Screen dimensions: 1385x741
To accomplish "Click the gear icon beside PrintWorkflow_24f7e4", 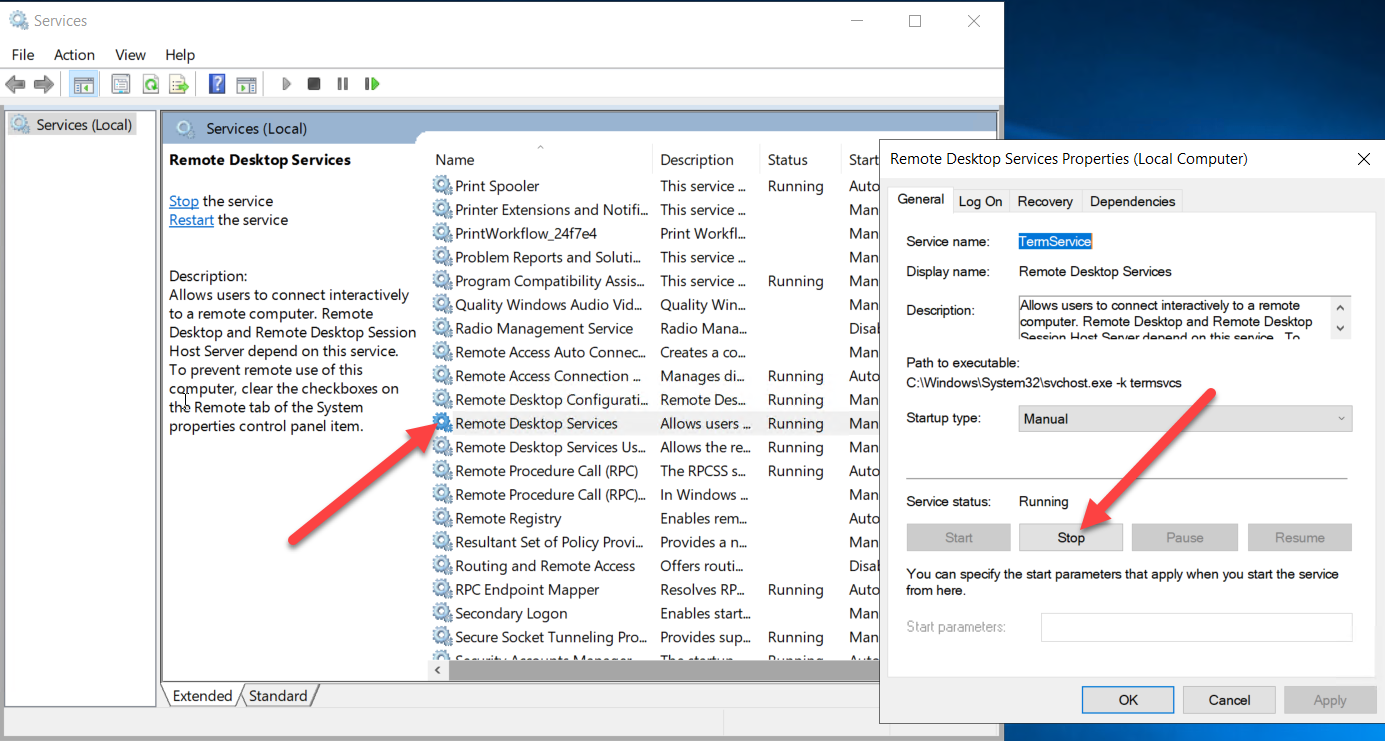I will point(442,233).
